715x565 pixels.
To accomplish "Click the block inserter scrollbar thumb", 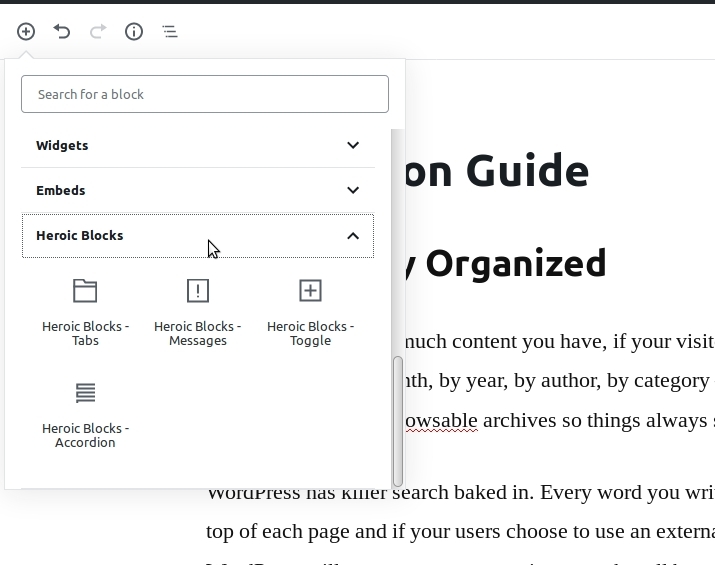I will 398,421.
